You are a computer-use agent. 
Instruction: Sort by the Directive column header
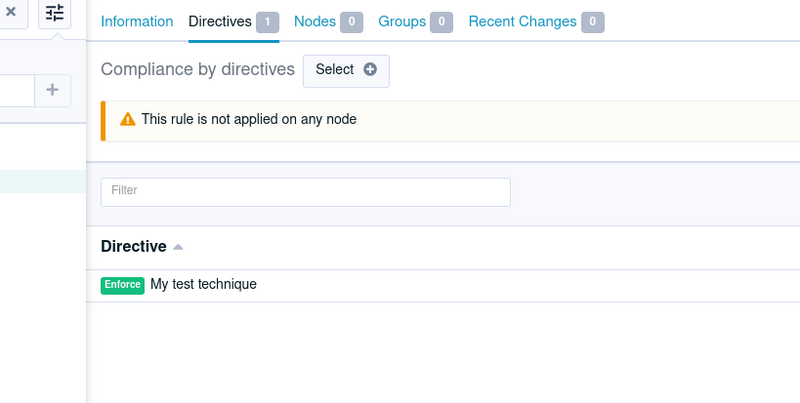click(x=134, y=246)
